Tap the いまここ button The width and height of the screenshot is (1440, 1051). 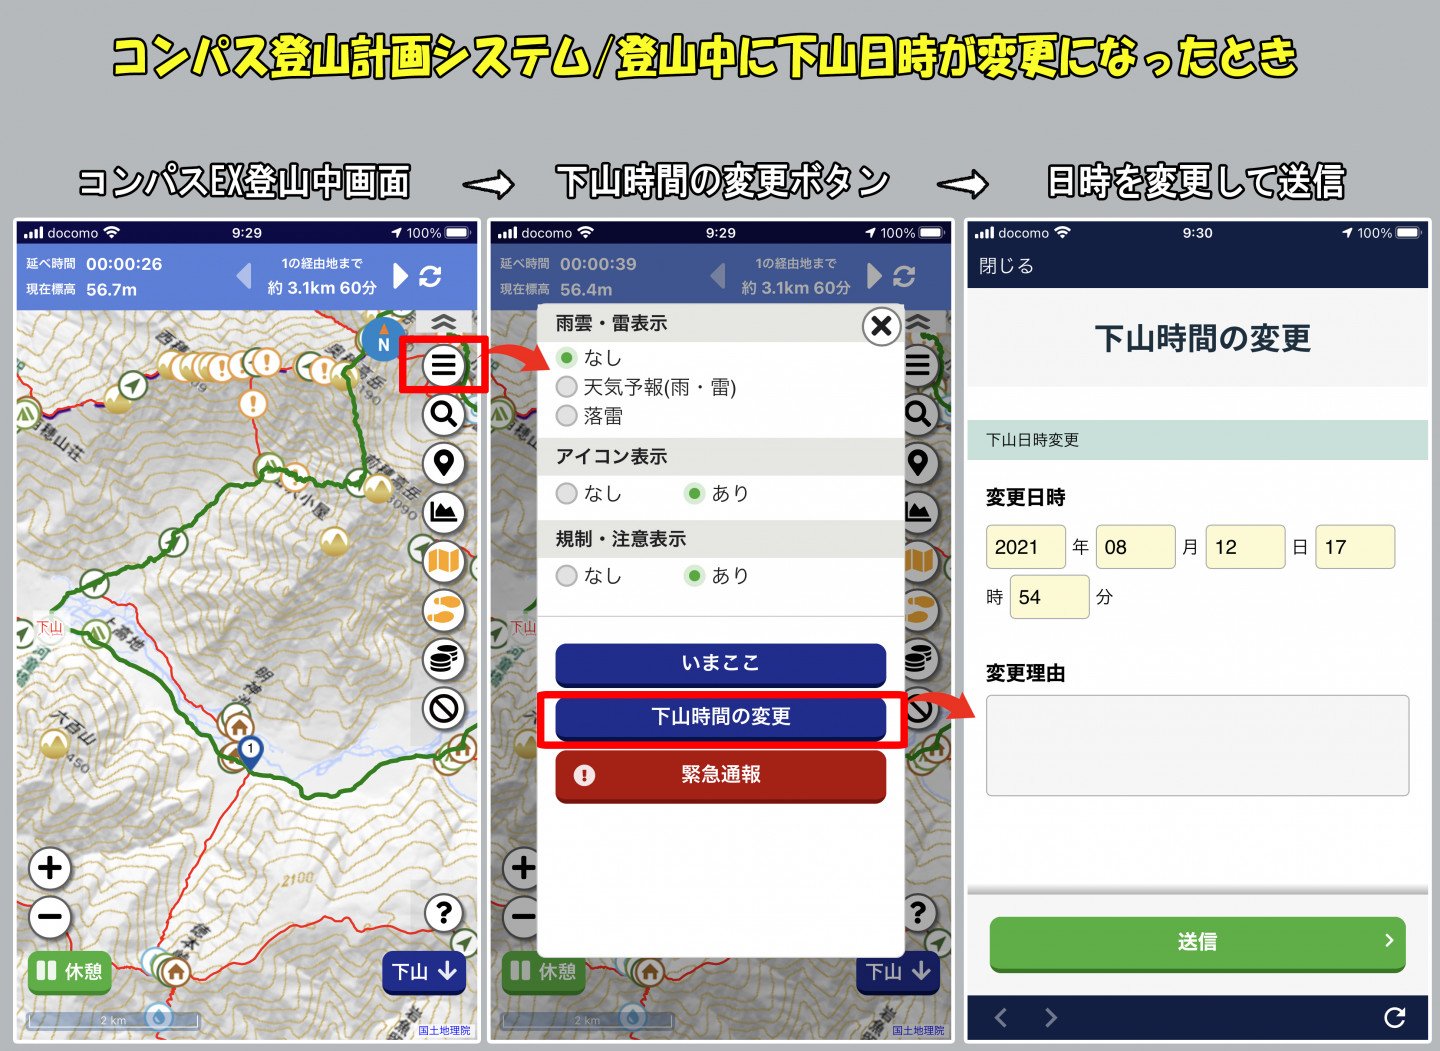tap(720, 663)
